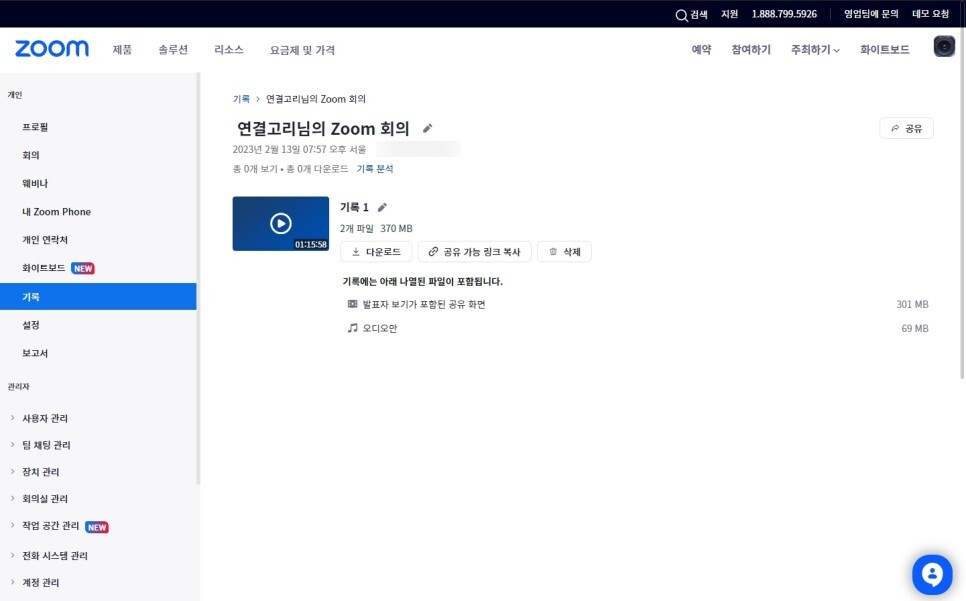Viewport: 966px width, 601px height.
Task: Click the 301 MB file size
Action: click(912, 304)
